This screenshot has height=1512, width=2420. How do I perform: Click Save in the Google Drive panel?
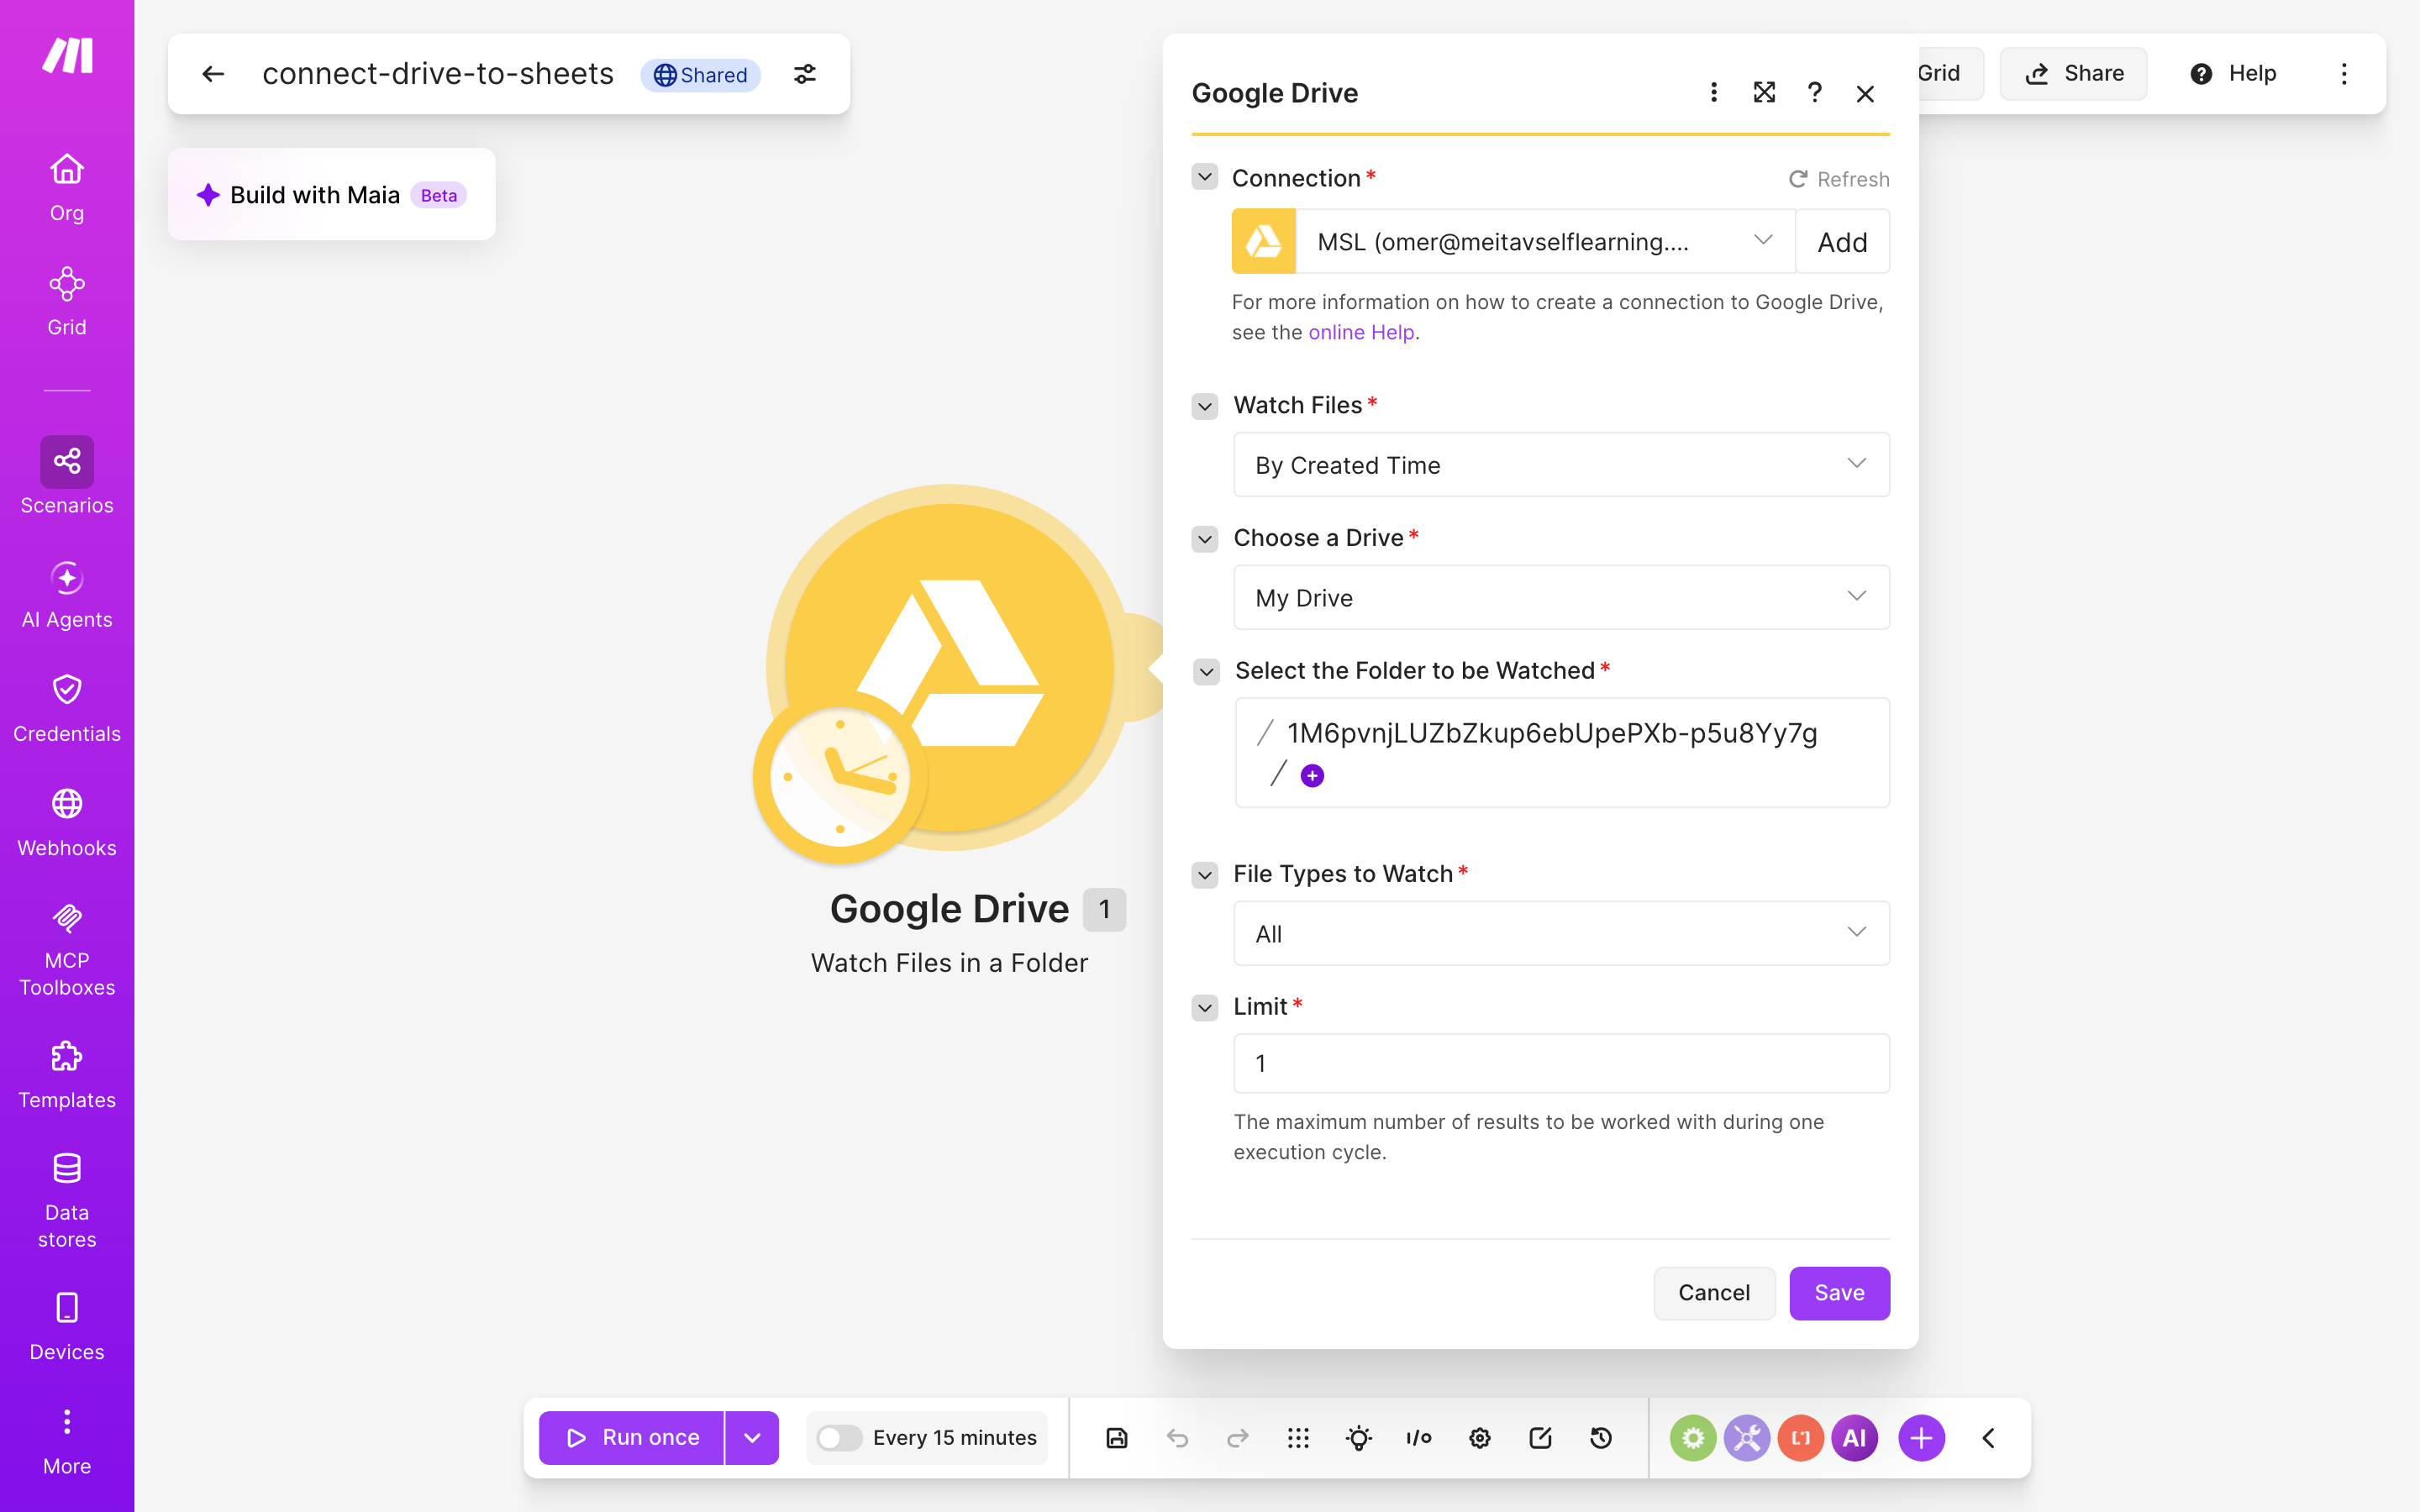point(1839,1293)
